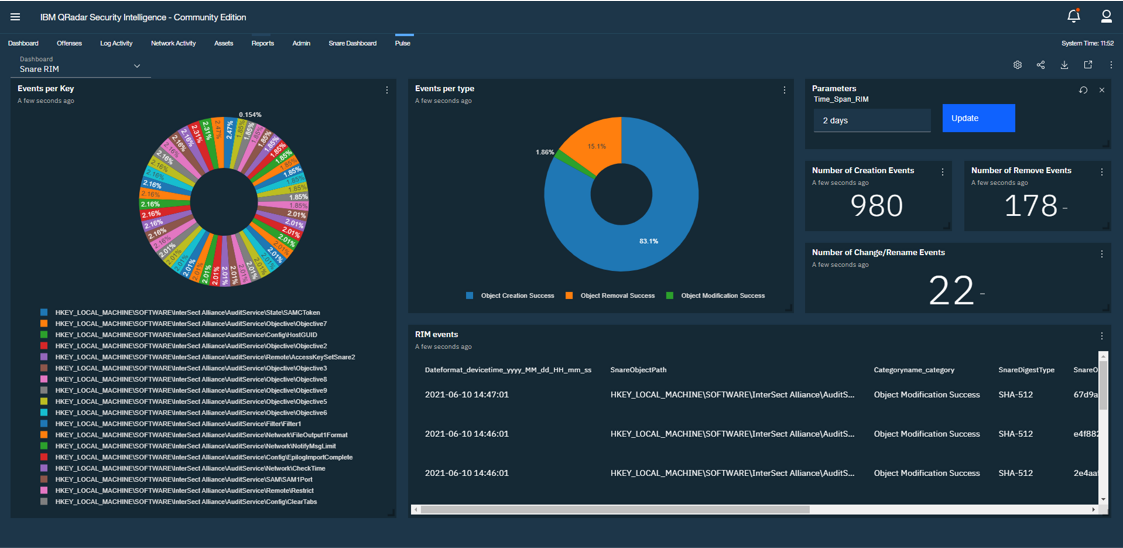
Task: Toggle Objective\Objective3 legend entry
Action: coord(183,368)
